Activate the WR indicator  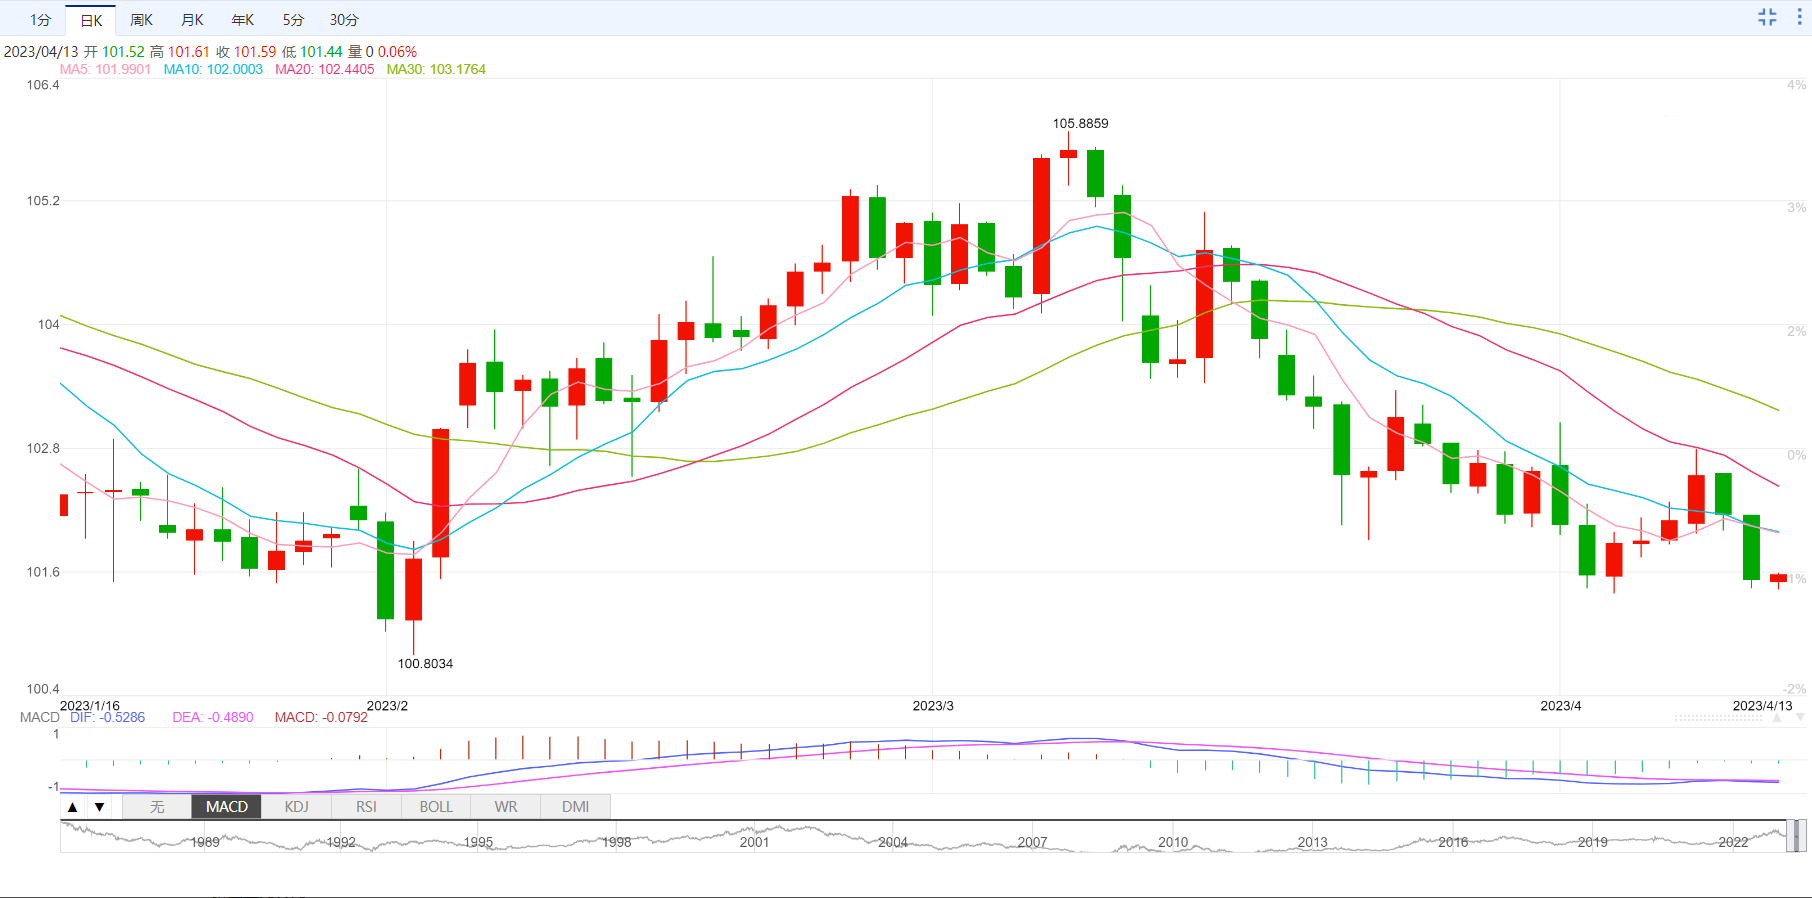pos(506,807)
